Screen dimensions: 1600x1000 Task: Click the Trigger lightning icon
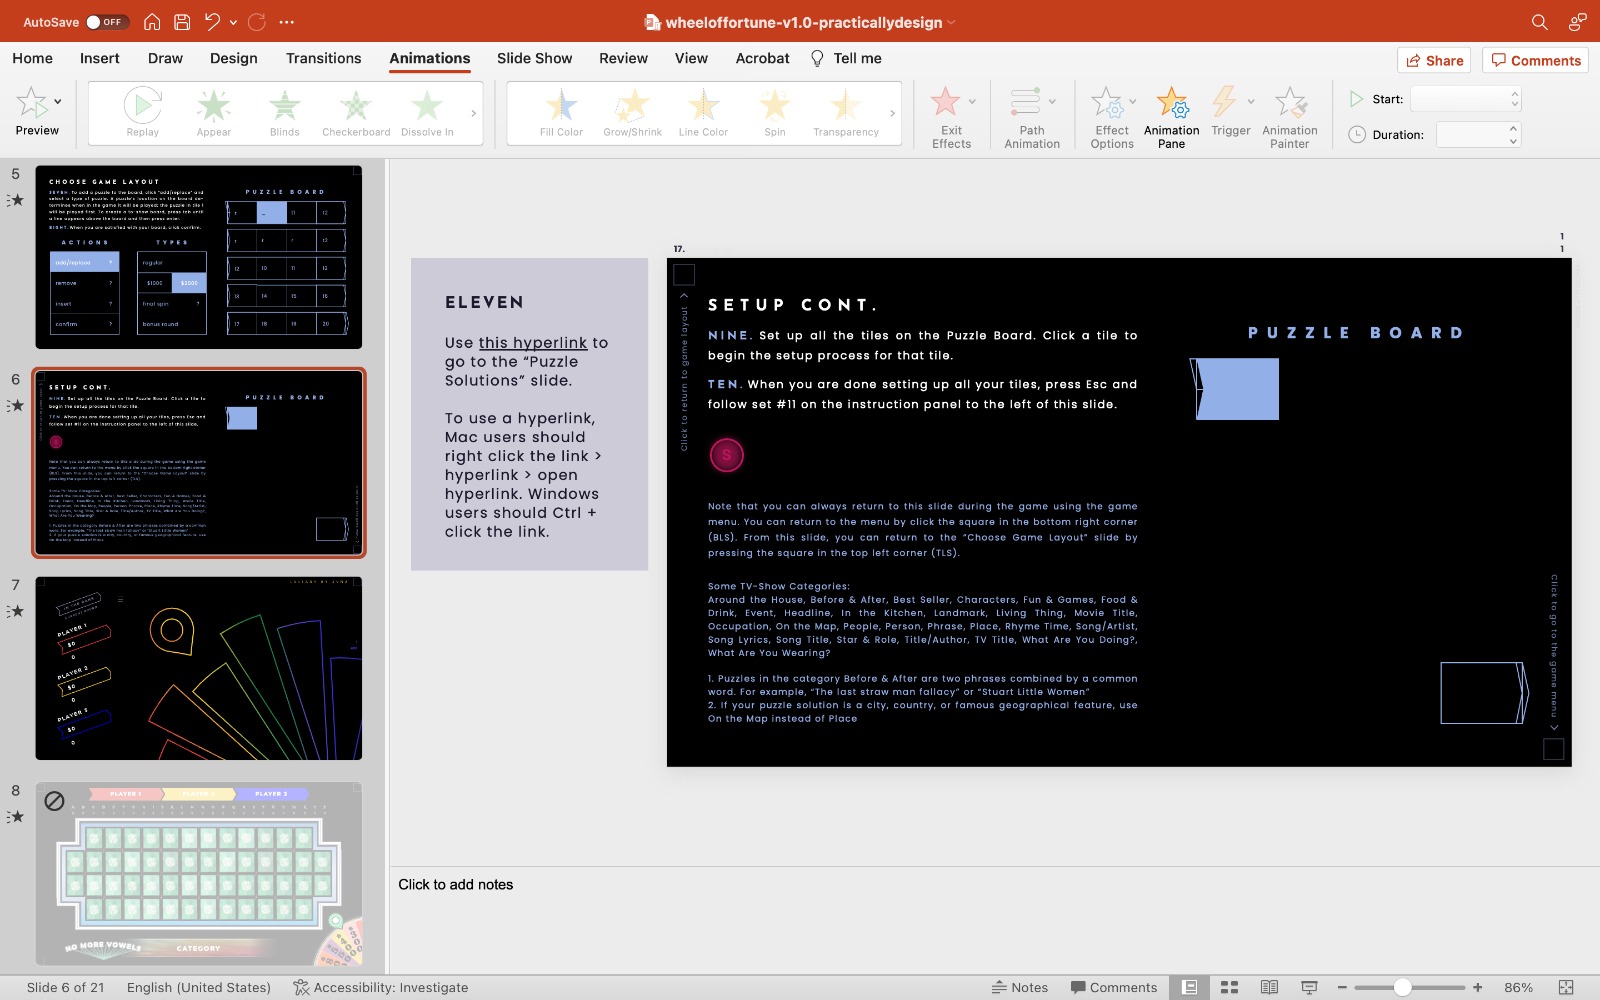tap(1224, 101)
